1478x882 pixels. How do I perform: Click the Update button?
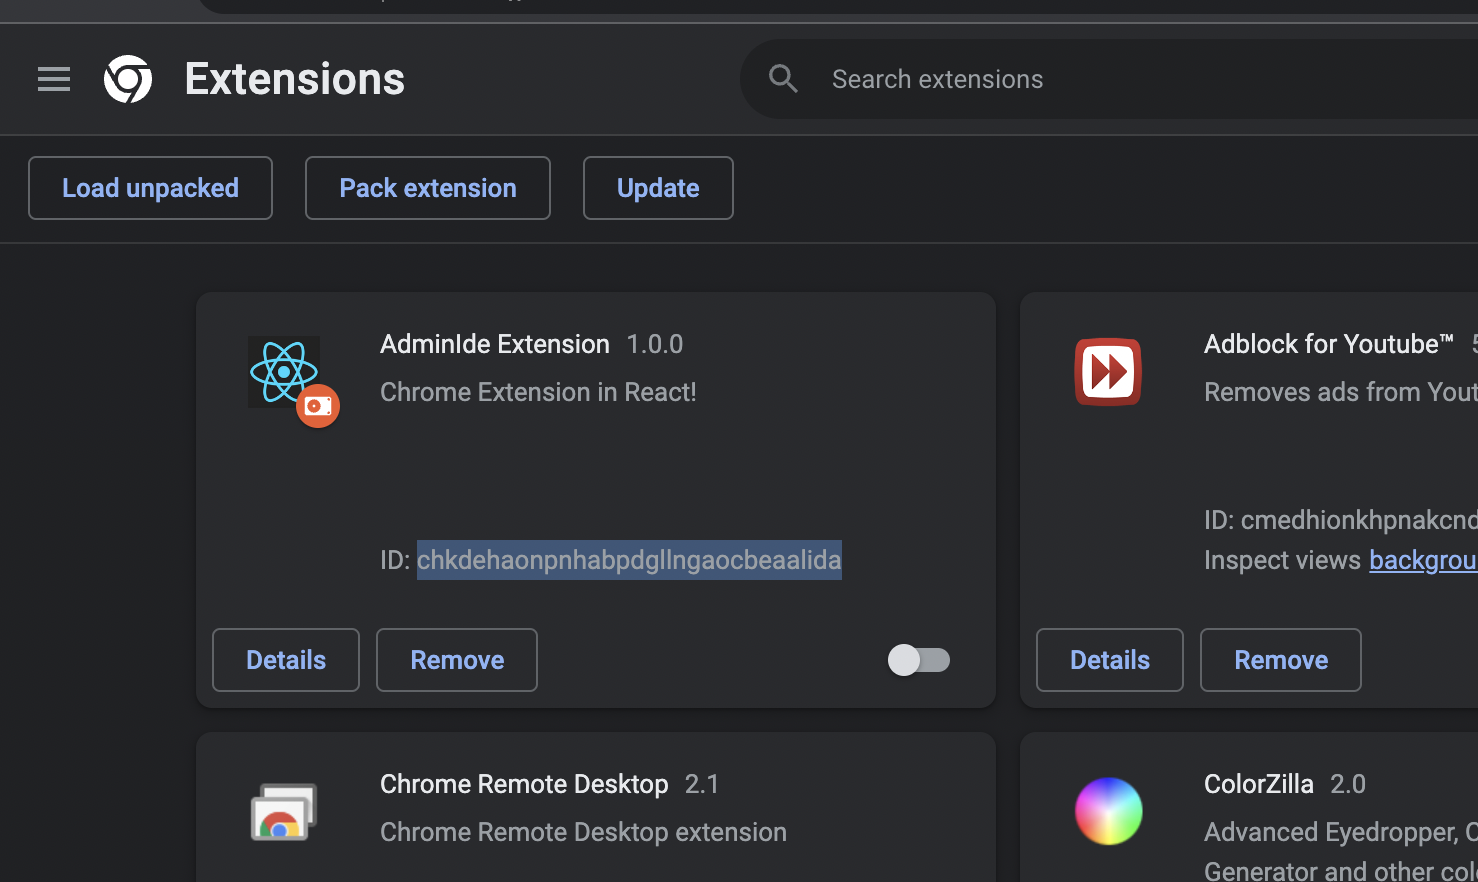(x=658, y=188)
